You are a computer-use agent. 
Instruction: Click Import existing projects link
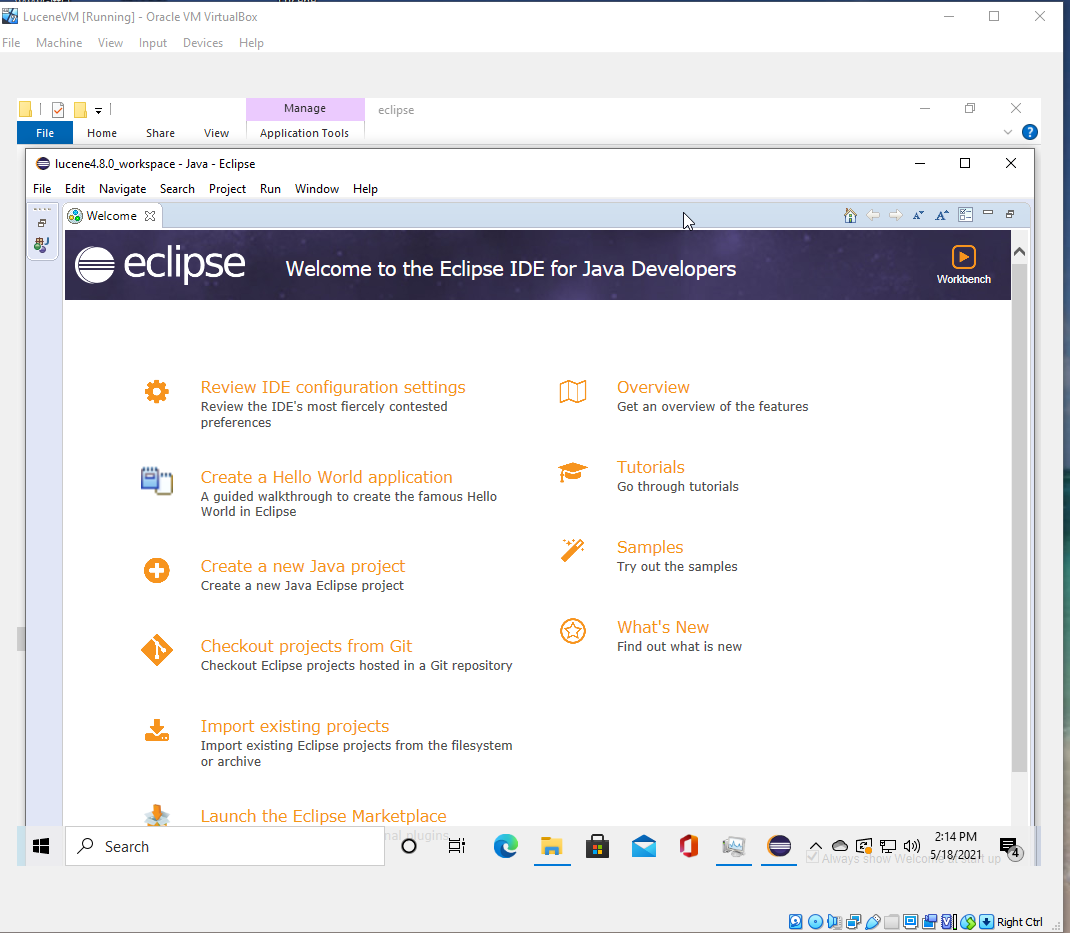[x=294, y=726]
